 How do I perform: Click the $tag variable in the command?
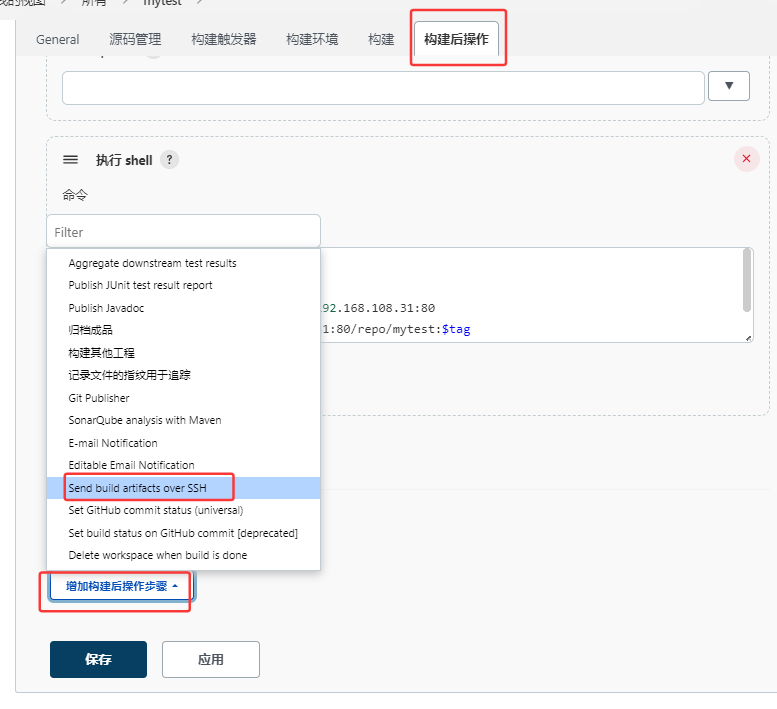click(x=456, y=329)
